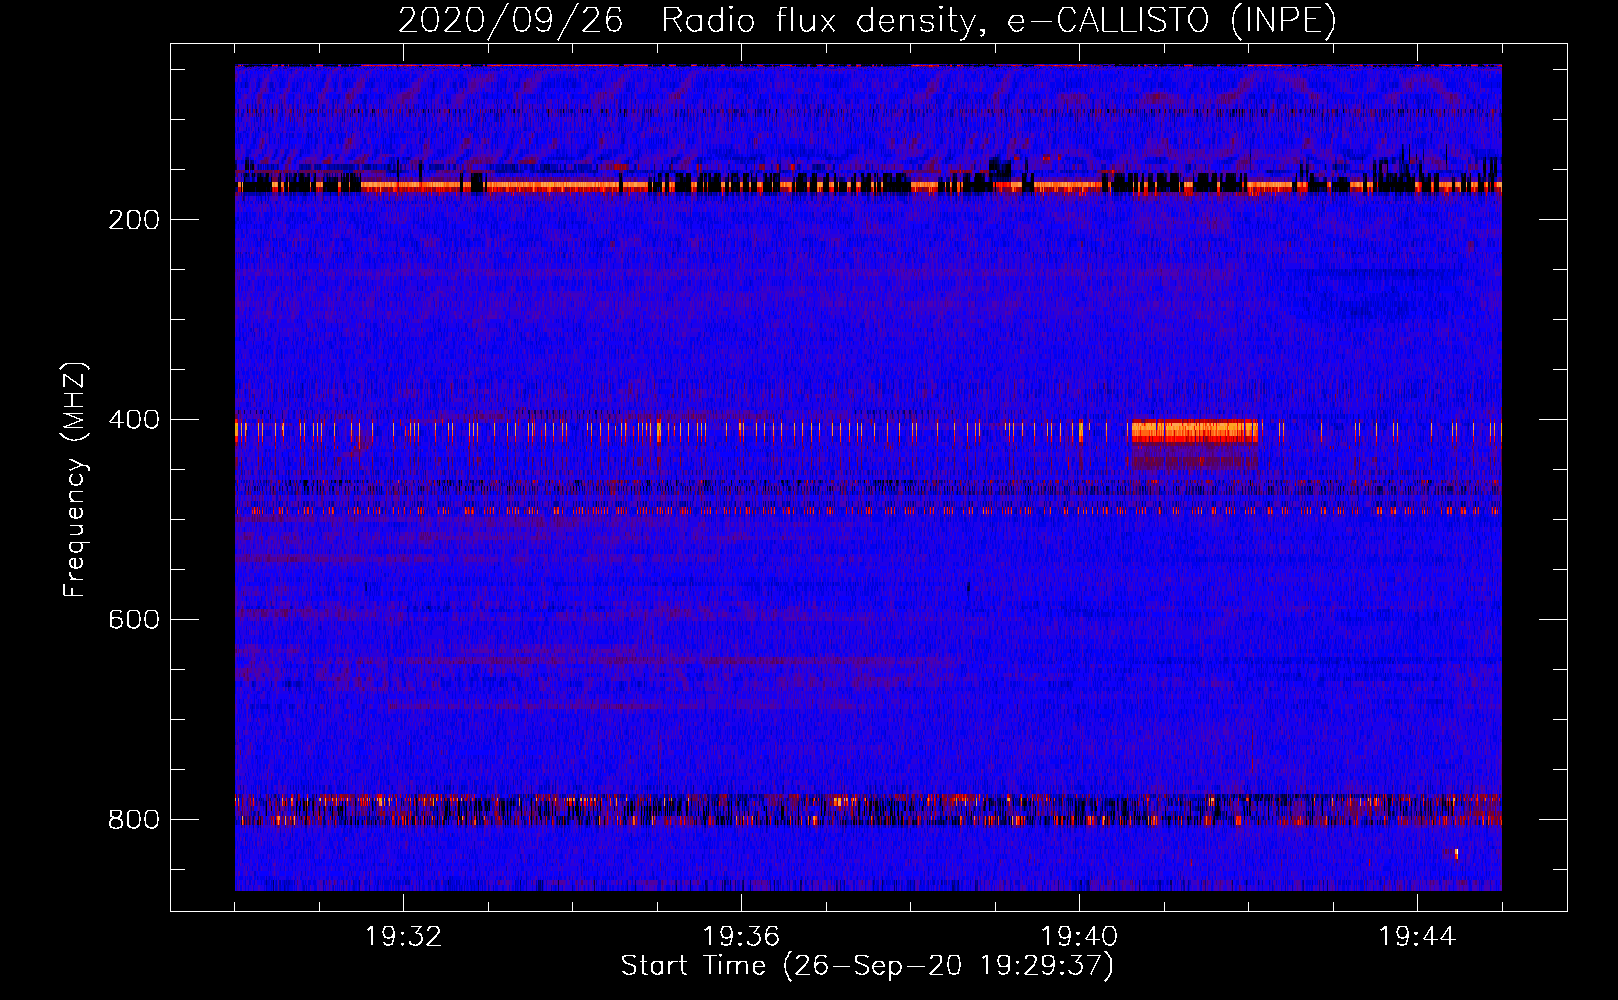
Task: Click the orange interference band below 200 MHz
Action: tap(868, 185)
